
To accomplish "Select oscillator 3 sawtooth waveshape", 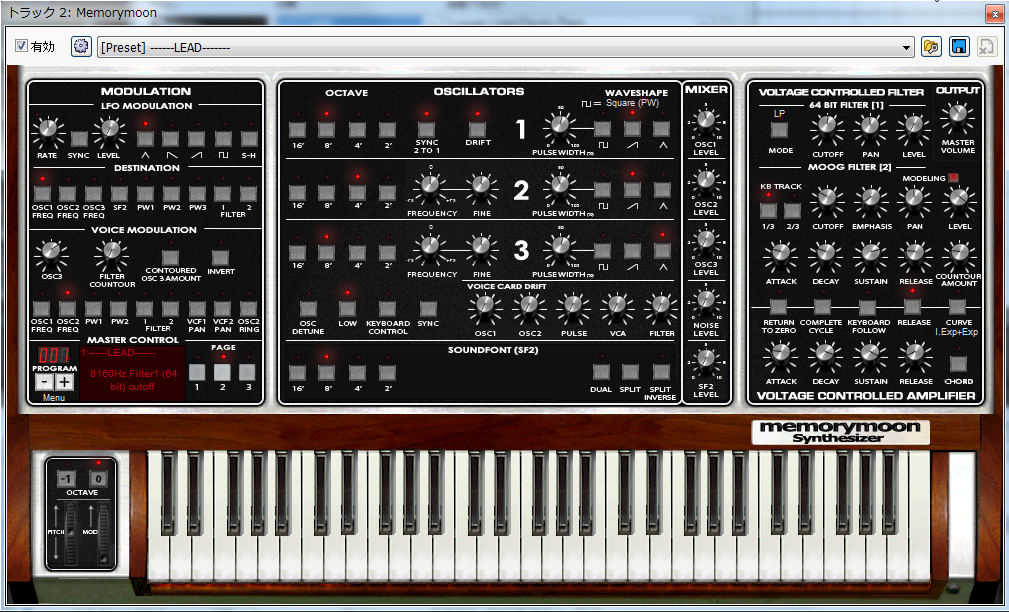I will (633, 250).
